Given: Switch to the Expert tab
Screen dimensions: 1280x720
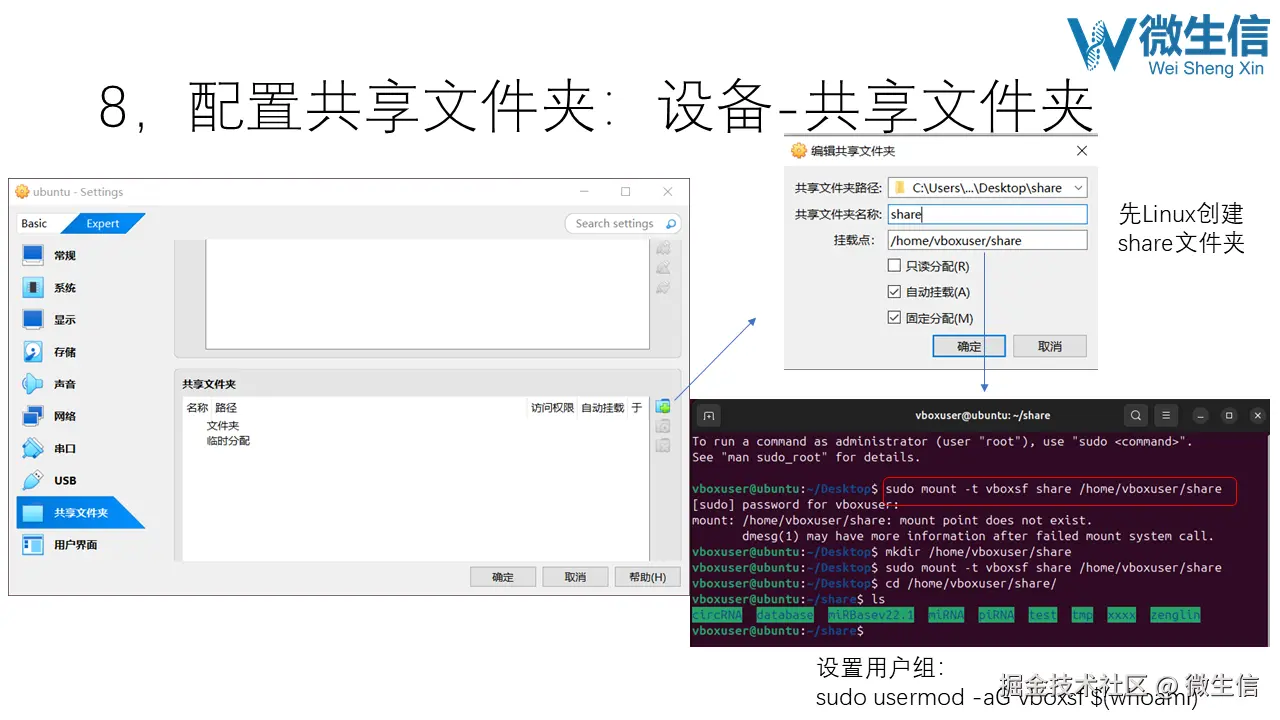Looking at the screenshot, I should click(103, 223).
